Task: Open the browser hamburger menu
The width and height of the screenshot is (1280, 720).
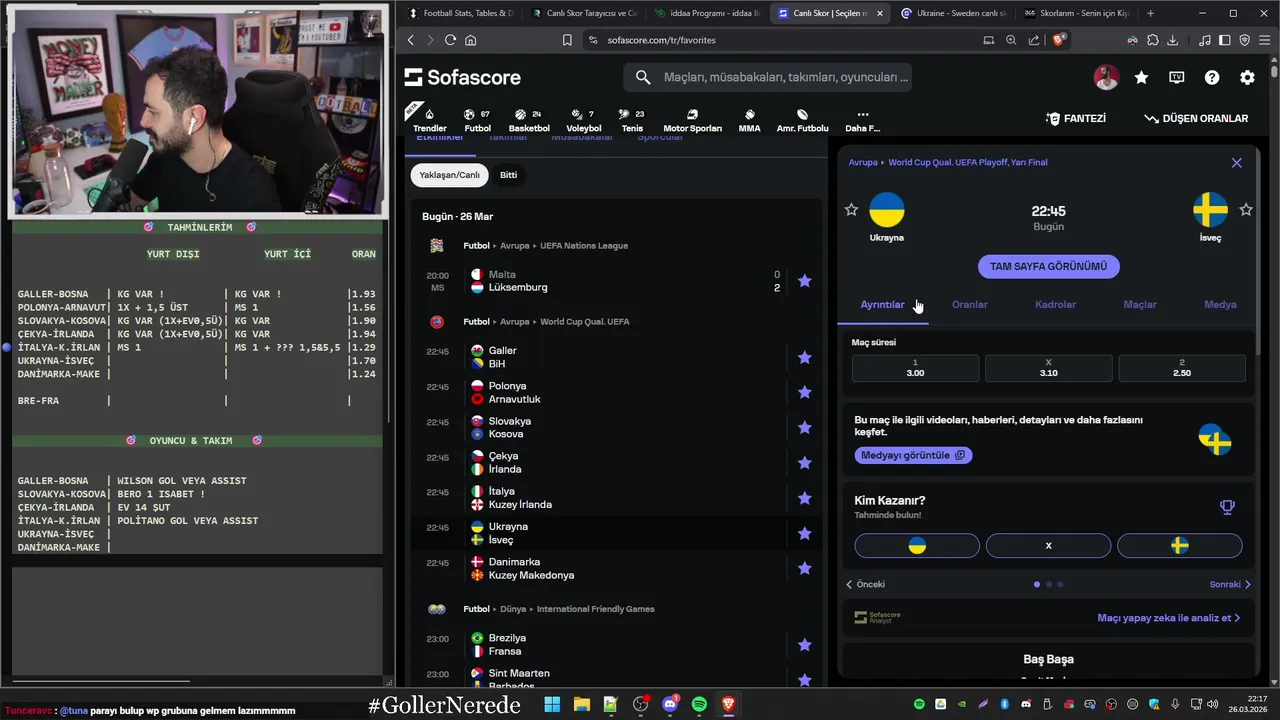Action: (x=1264, y=40)
